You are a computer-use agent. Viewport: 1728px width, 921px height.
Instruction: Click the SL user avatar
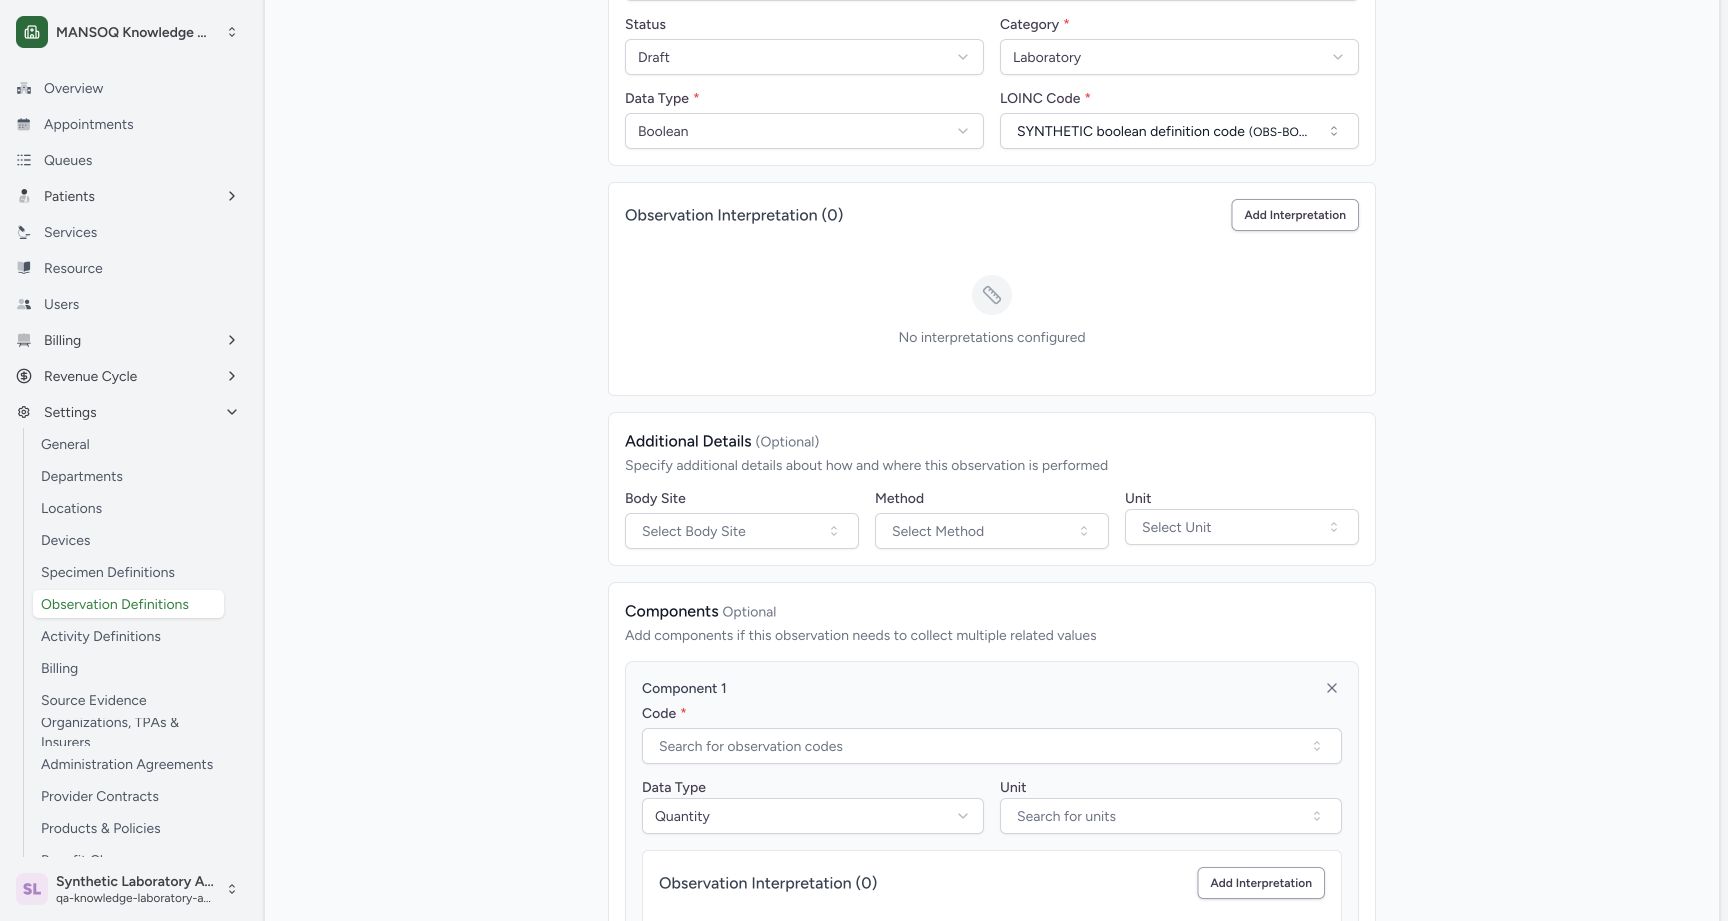click(x=32, y=889)
